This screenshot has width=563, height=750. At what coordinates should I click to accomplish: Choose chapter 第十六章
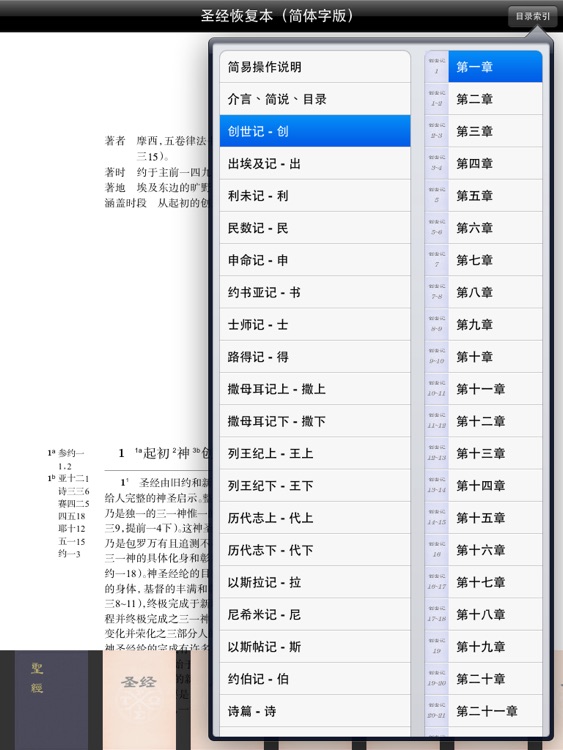(x=495, y=550)
